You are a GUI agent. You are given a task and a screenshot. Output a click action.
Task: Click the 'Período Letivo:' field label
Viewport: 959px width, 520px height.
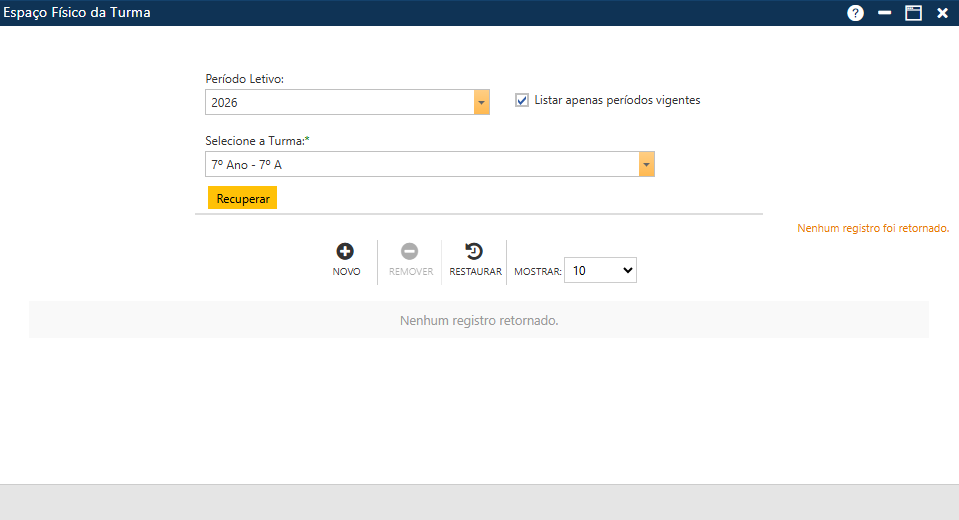245,78
